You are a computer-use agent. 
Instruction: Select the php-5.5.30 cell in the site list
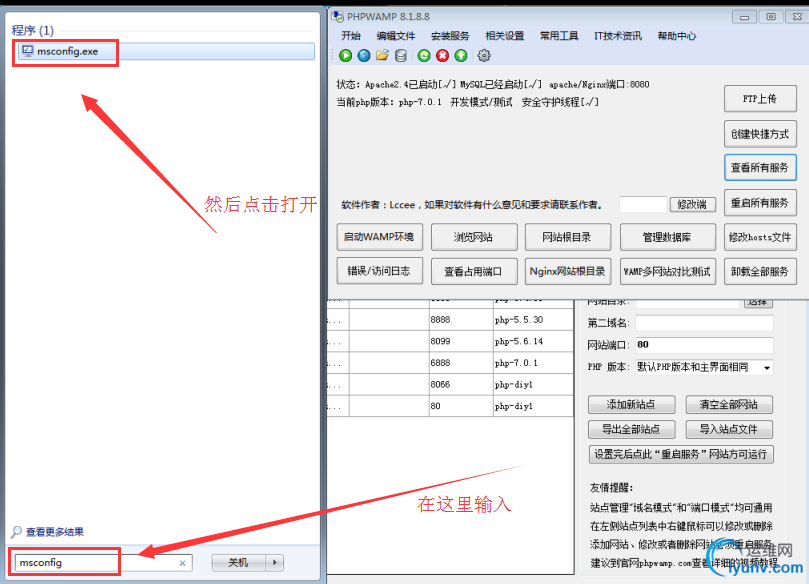[533, 319]
